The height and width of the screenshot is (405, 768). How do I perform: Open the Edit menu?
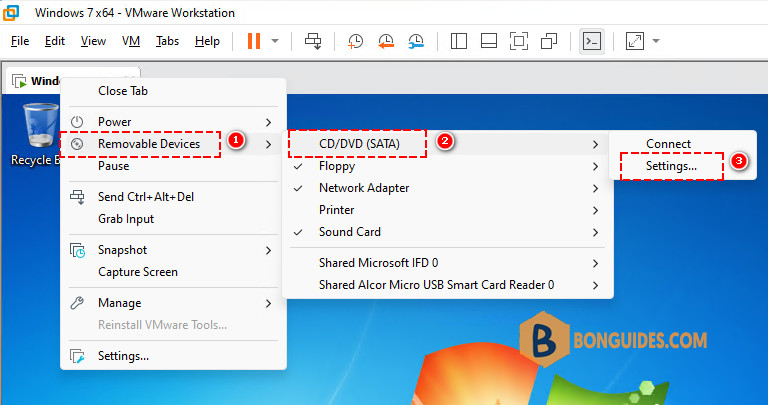(55, 41)
